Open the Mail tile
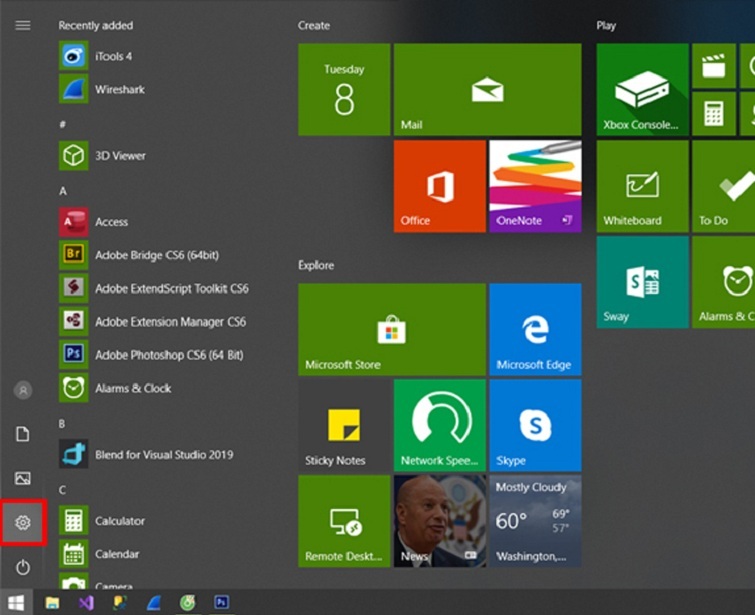 tap(487, 89)
